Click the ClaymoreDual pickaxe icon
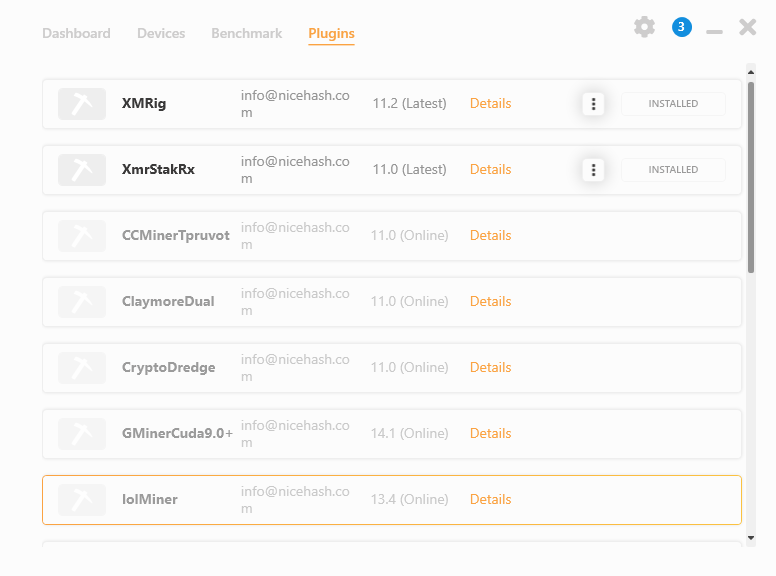Viewport: 776px width, 576px height. click(x=82, y=302)
